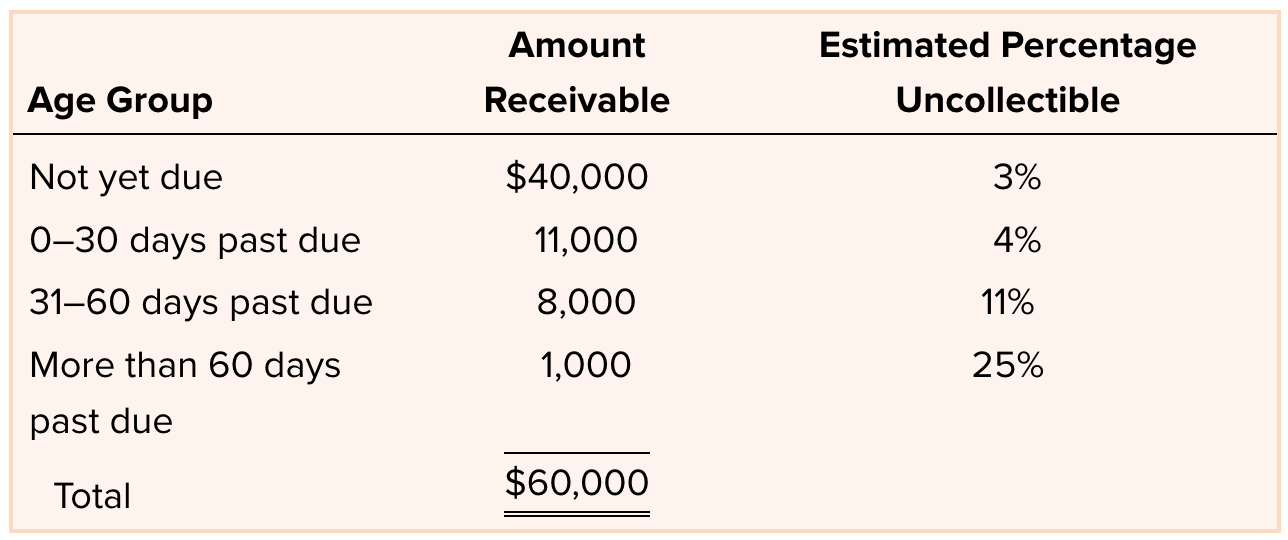This screenshot has width=1288, height=540.
Task: Click the Total row label
Action: pos(93,495)
